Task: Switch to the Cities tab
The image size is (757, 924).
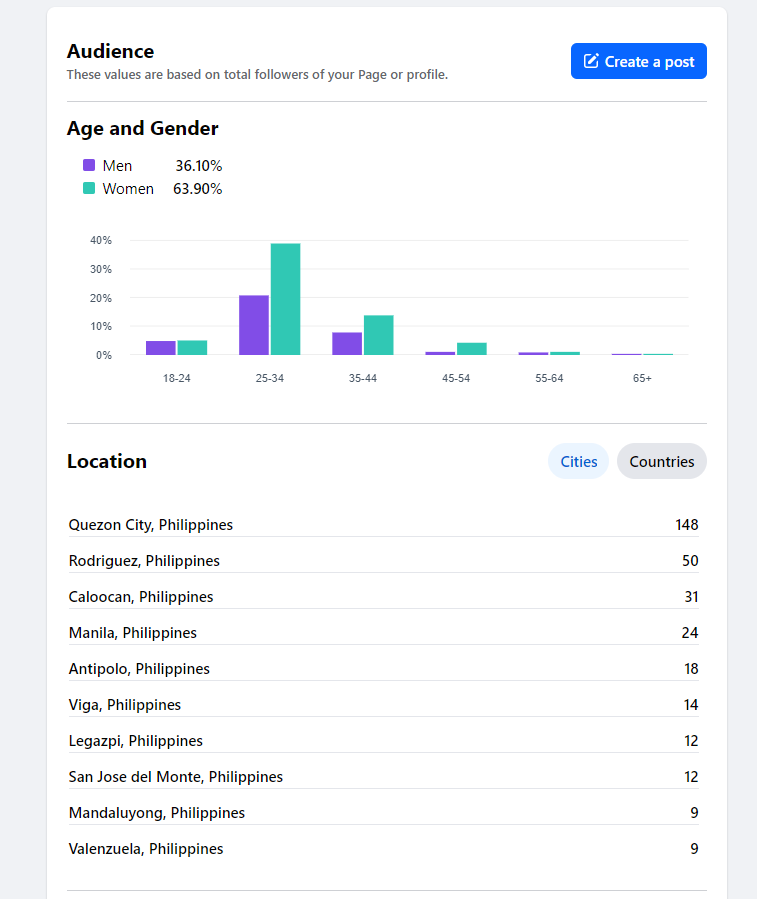Action: (578, 461)
